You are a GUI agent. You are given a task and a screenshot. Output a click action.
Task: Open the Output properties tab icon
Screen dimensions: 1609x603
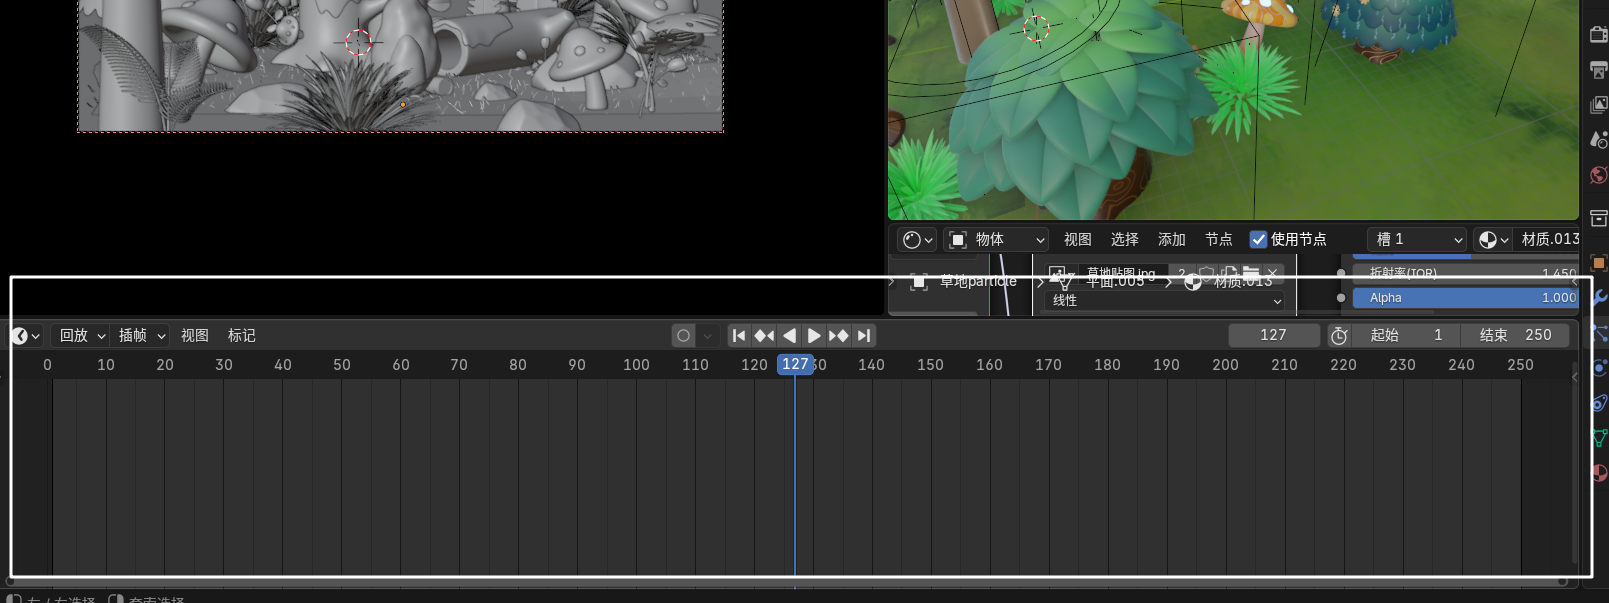click(1598, 70)
